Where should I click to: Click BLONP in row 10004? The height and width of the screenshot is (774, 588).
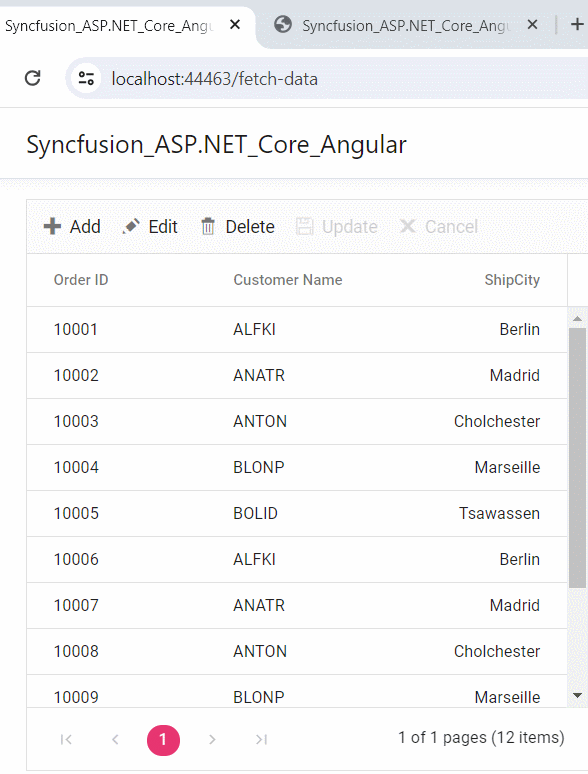259,467
